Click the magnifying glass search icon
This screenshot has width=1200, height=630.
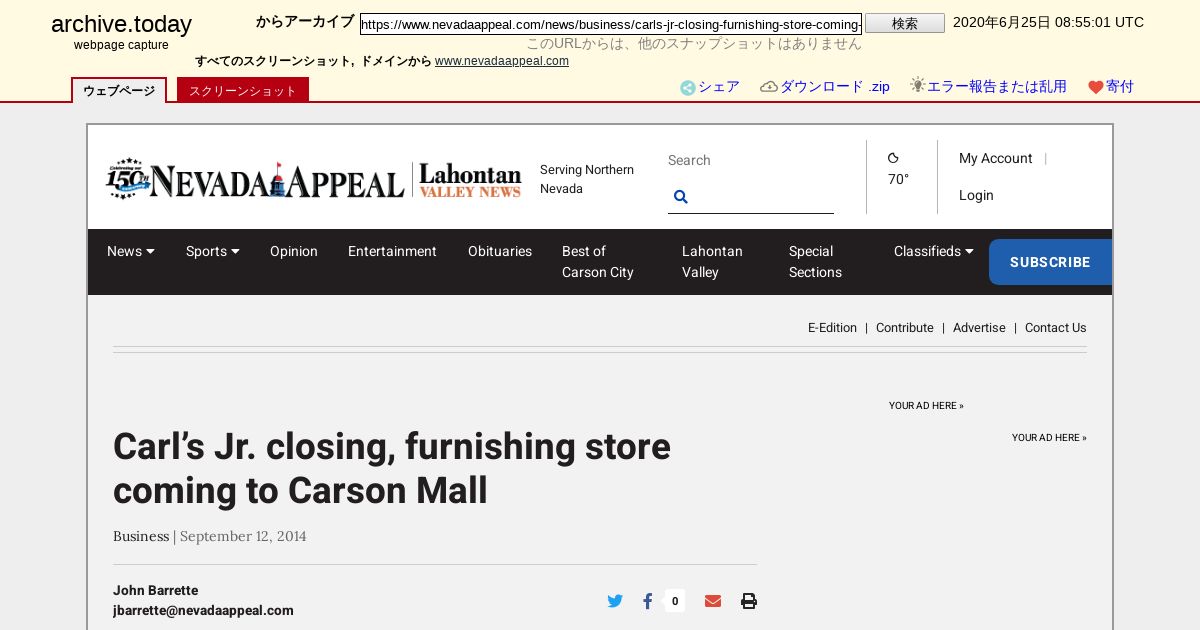[x=681, y=197]
